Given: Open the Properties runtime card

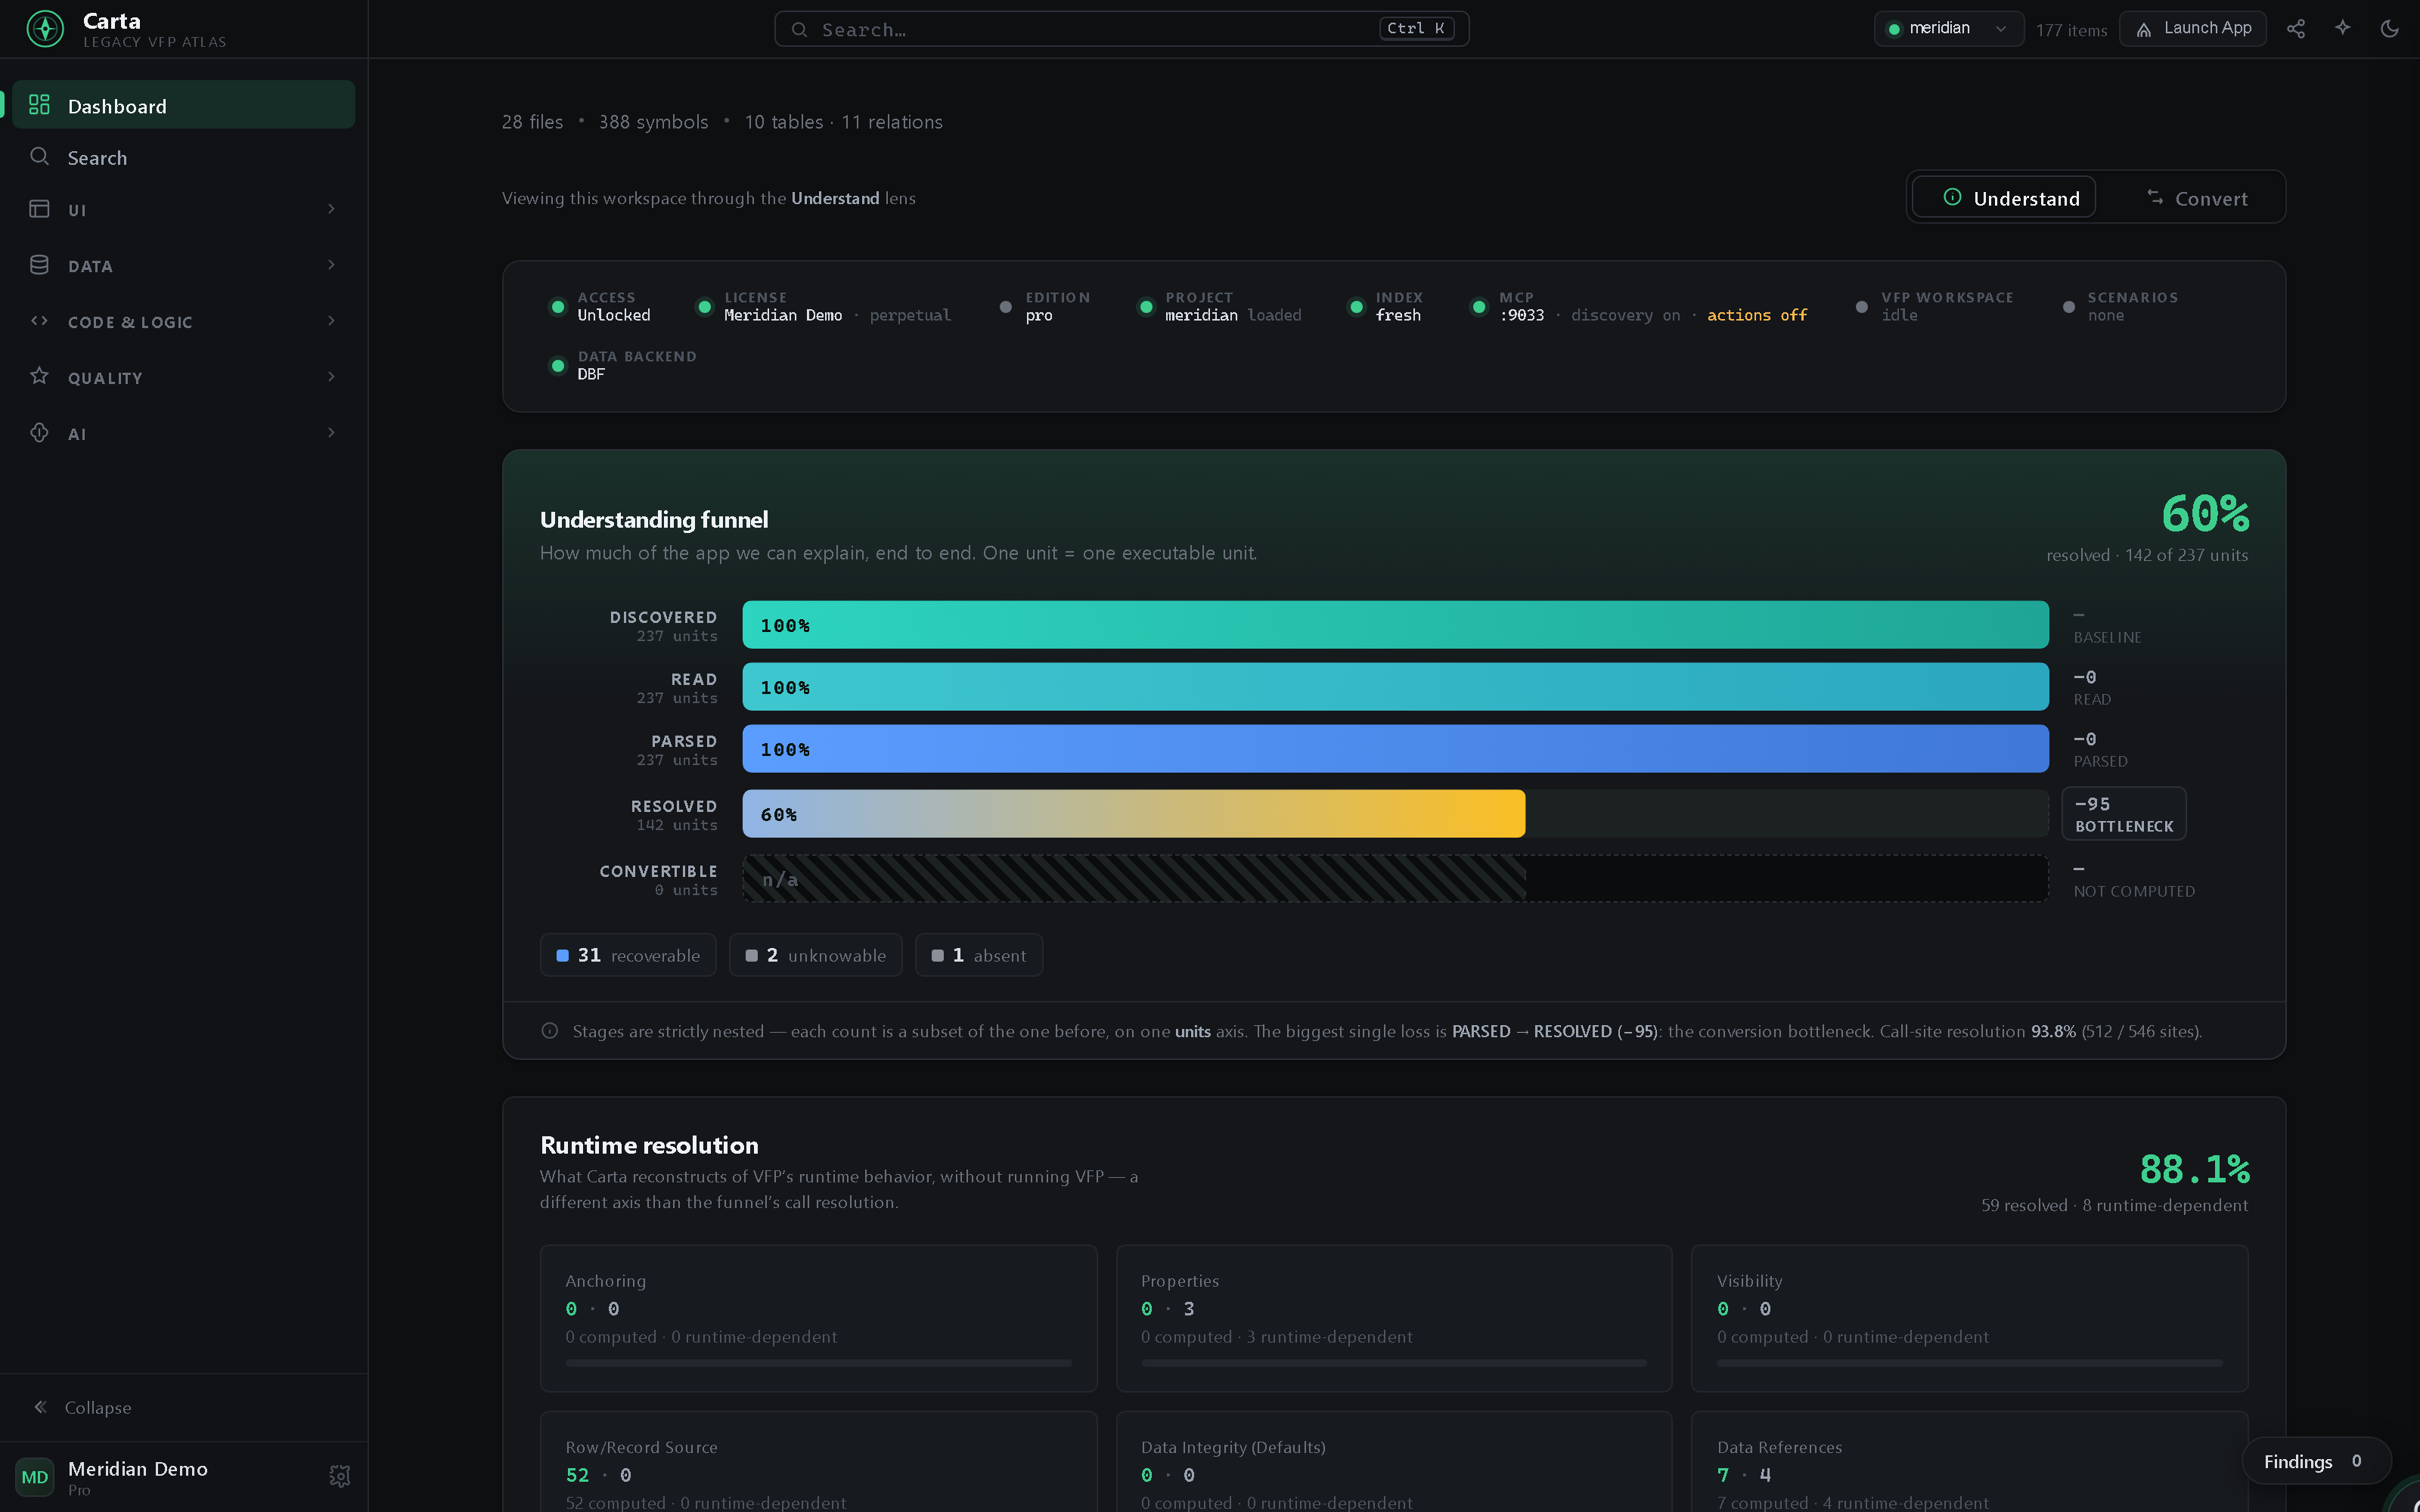Looking at the screenshot, I should (1394, 1318).
